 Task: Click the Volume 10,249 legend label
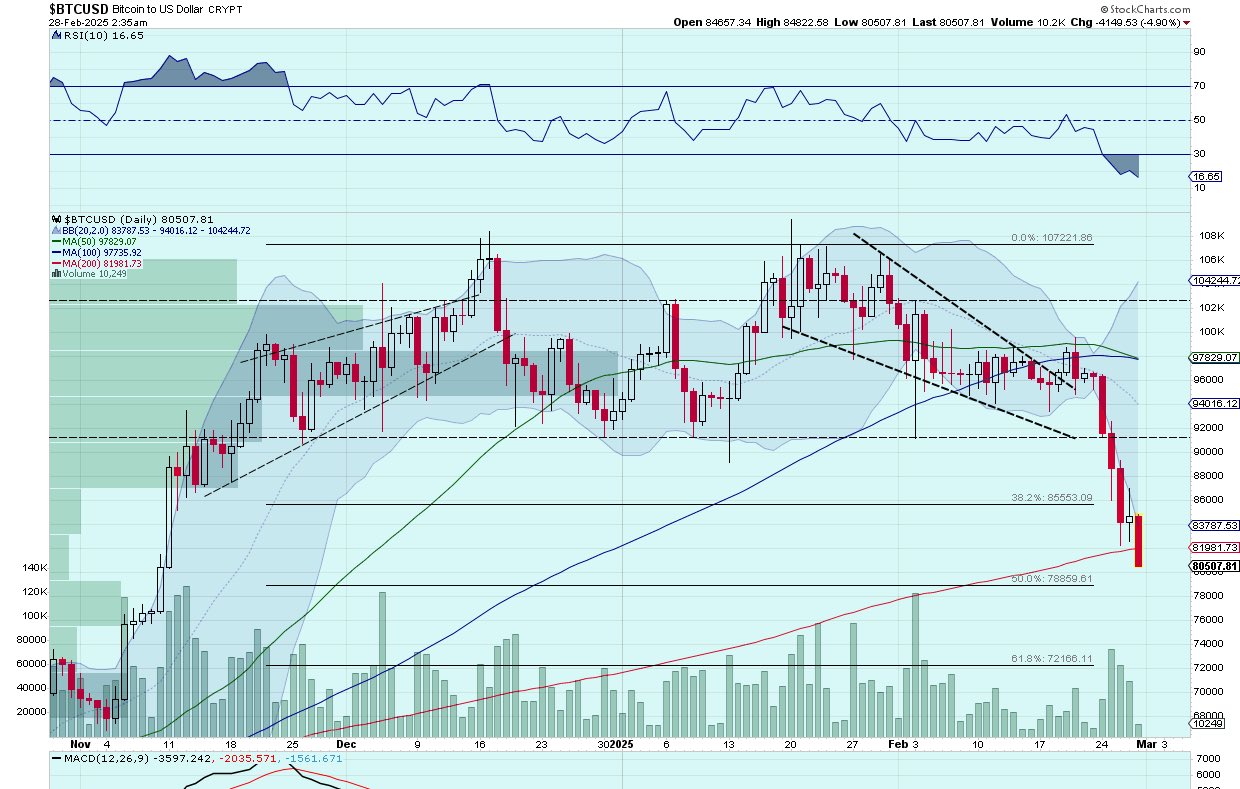coord(93,274)
